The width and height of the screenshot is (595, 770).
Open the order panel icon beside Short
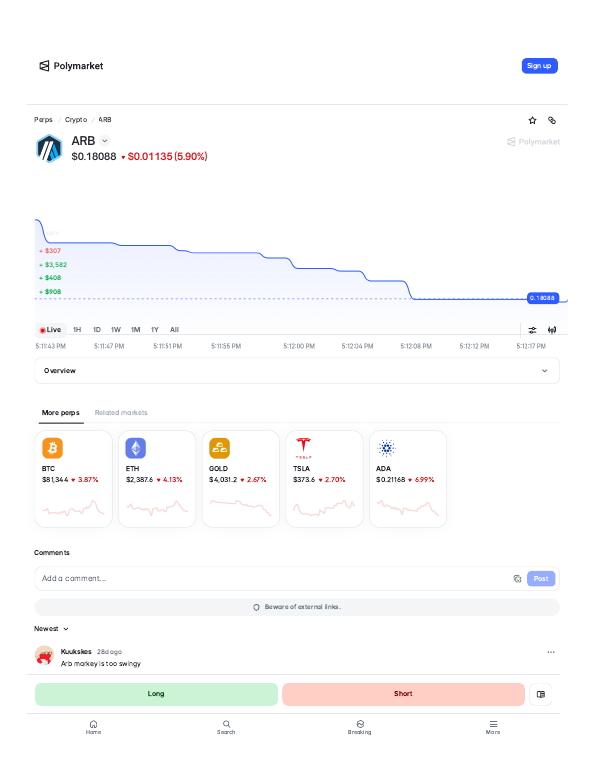(x=541, y=694)
